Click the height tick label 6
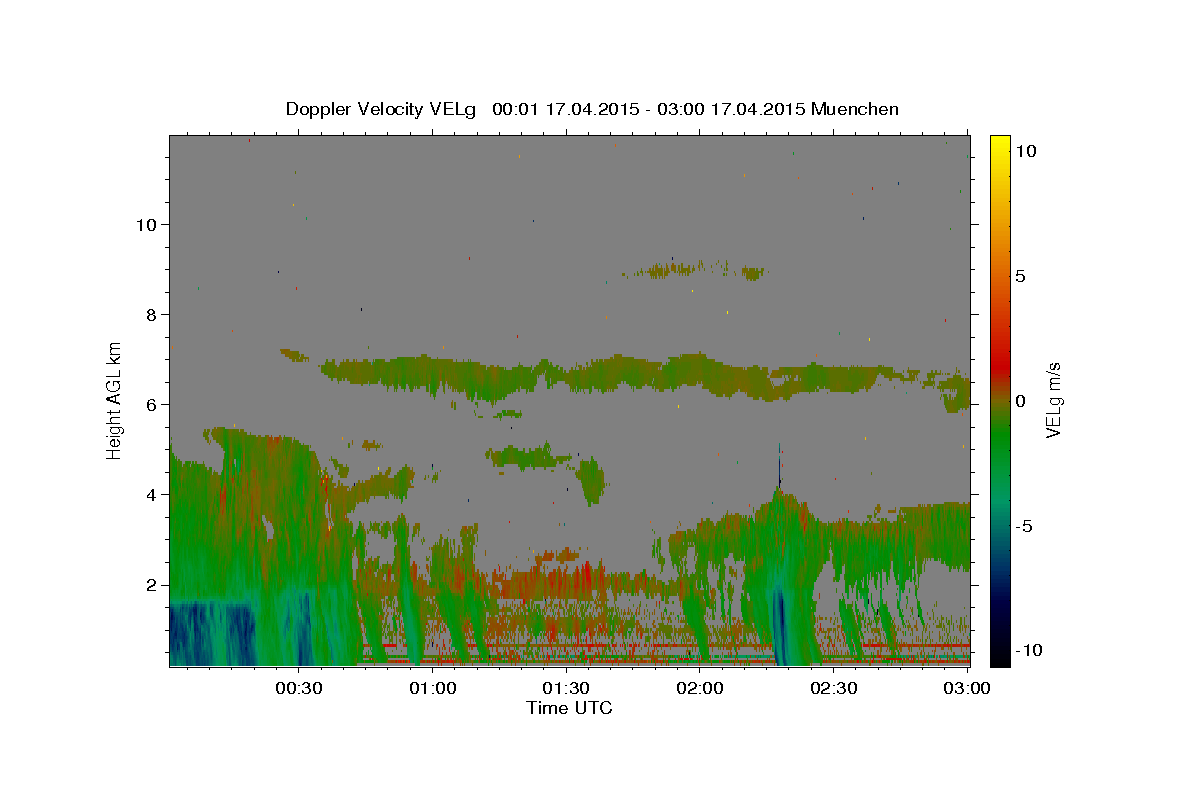Image resolution: width=1200 pixels, height=800 pixels. 152,404
